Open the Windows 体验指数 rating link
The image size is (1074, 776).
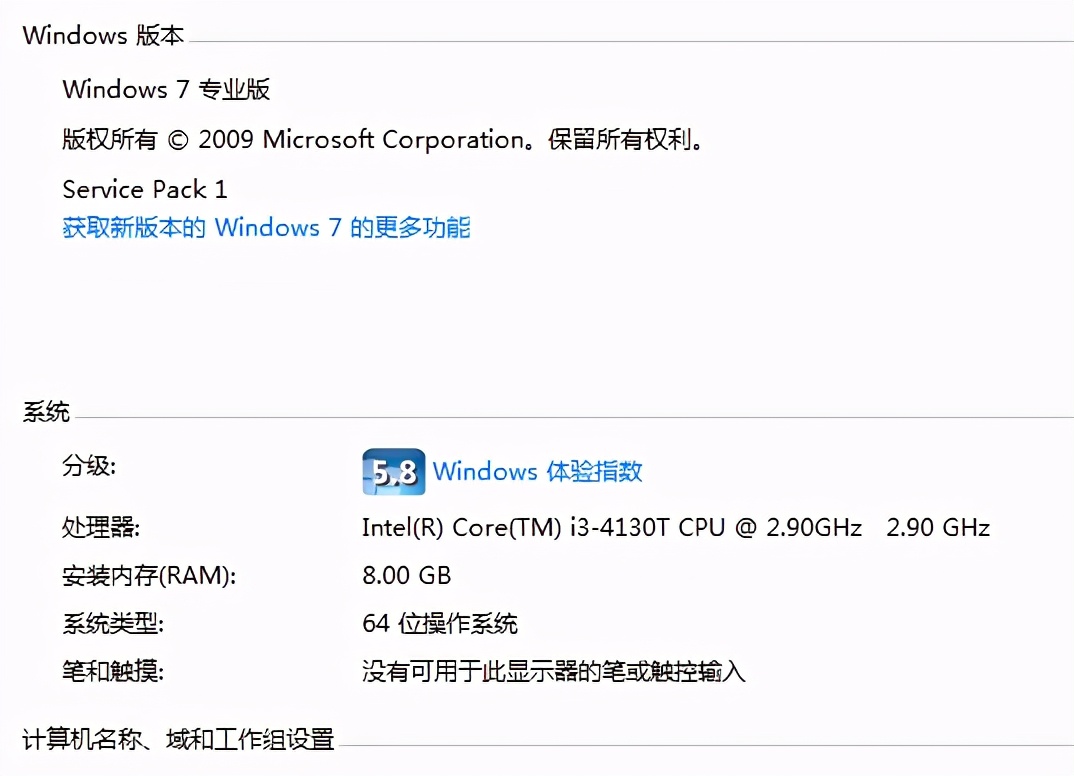point(543,471)
